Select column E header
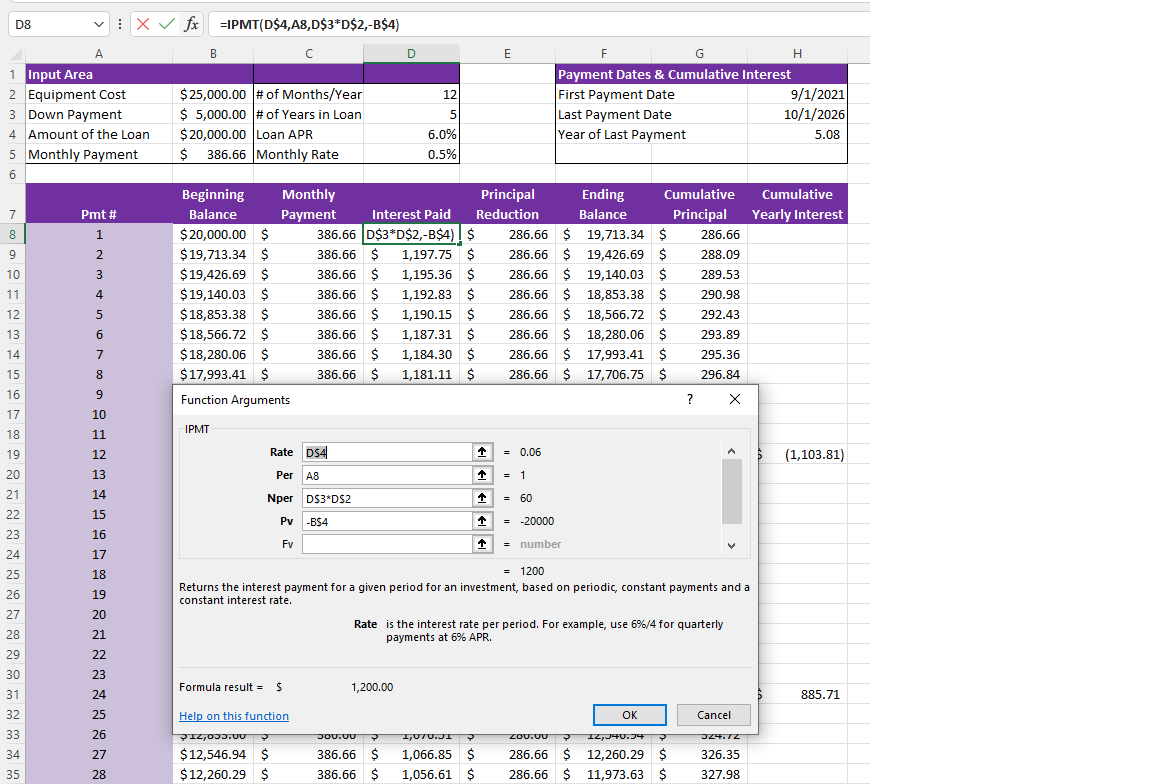 (507, 54)
